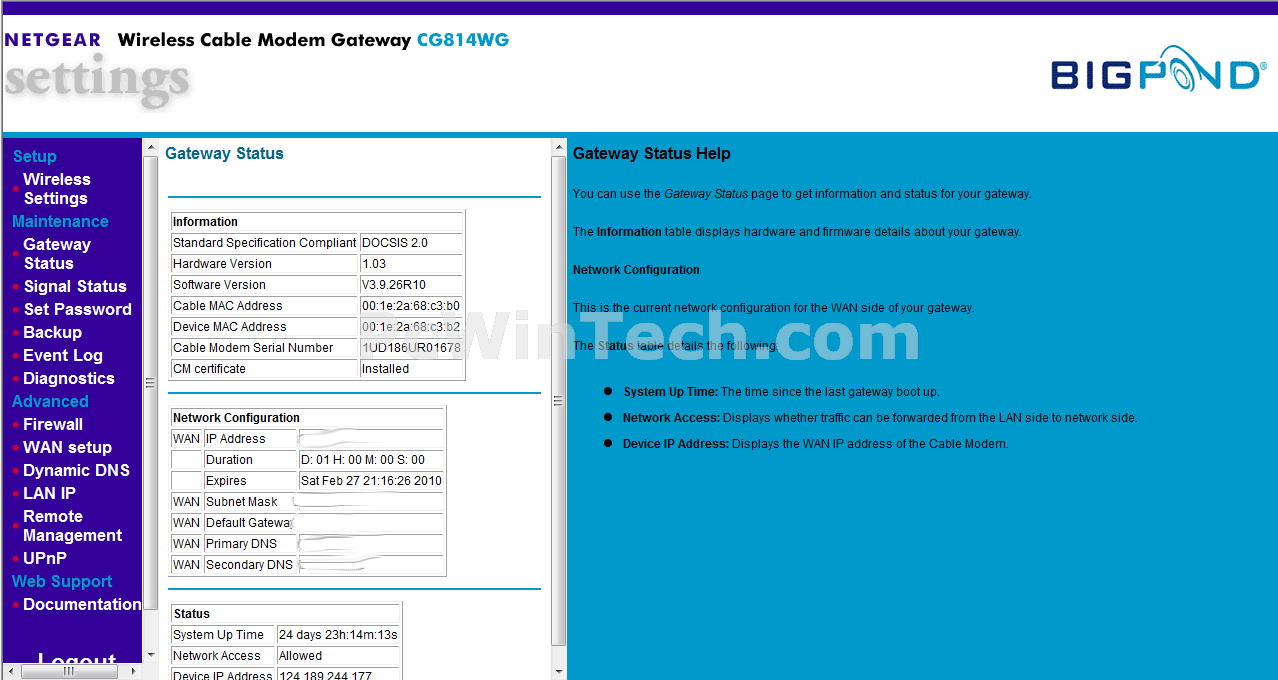Click the sidebar horizontal scrollbar right arrow
Screen dimensions: 1278x680
(135, 672)
